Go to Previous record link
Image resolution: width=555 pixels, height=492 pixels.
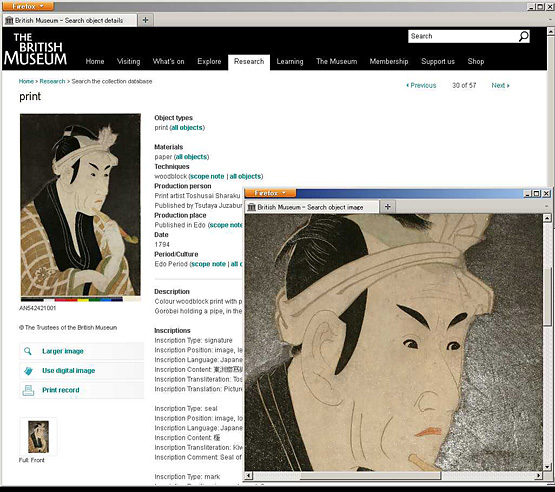421,85
